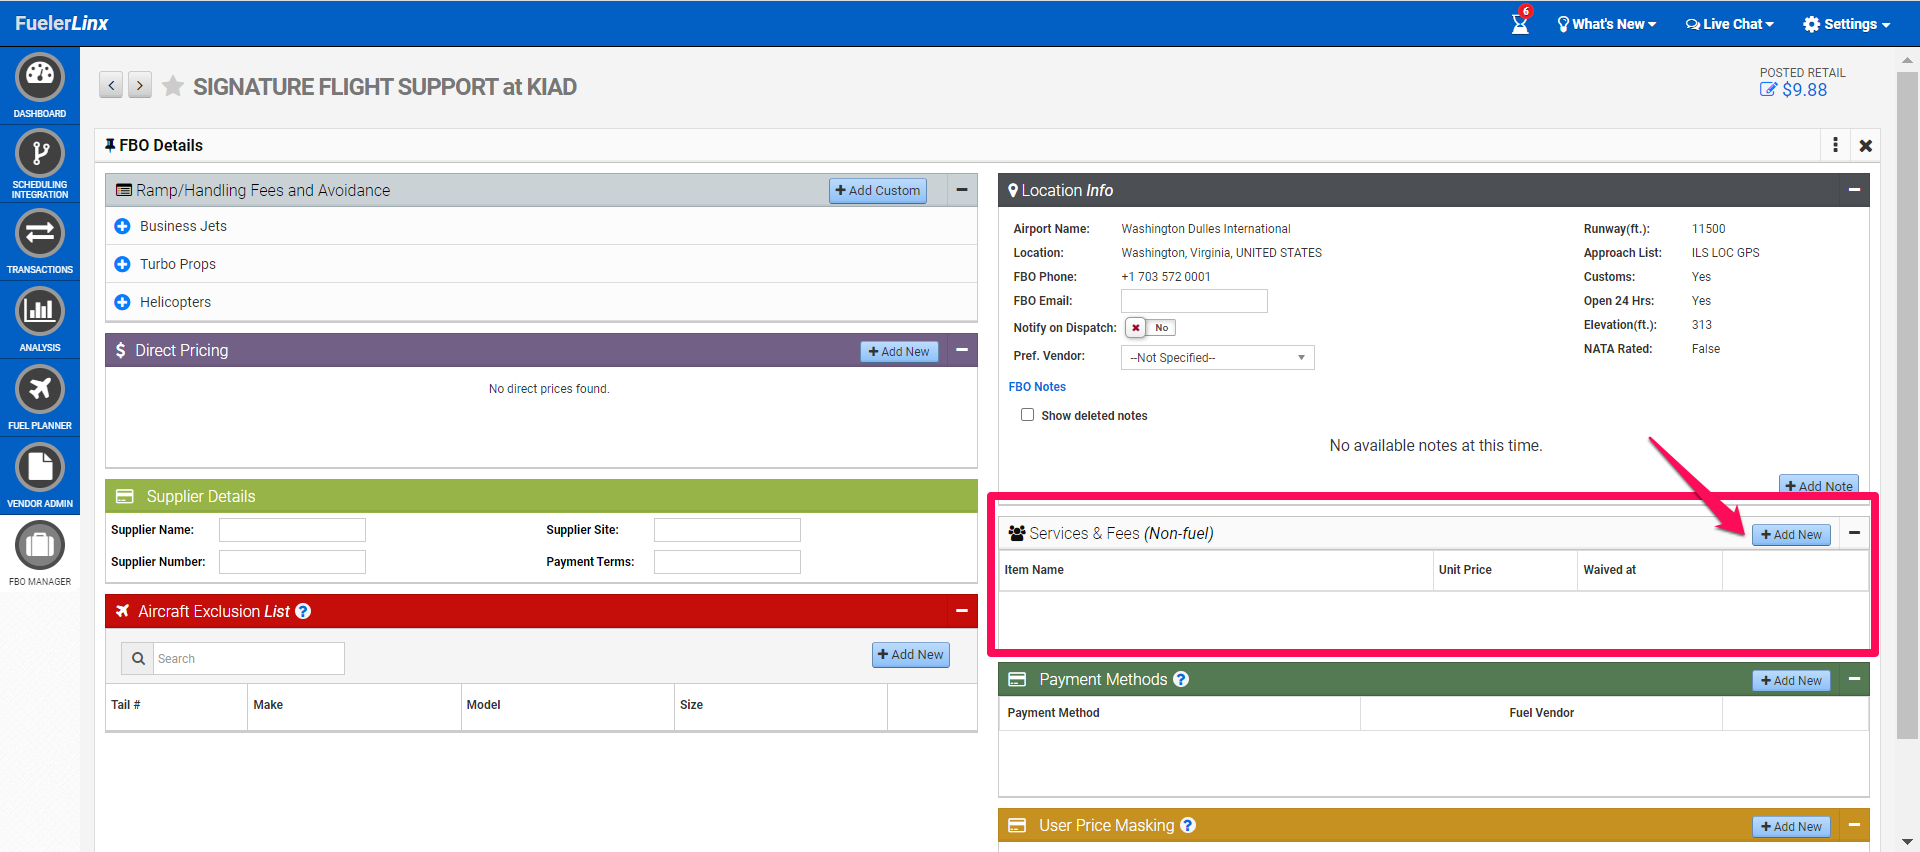
Task: Click the FBO Details pin icon
Action: 110,145
